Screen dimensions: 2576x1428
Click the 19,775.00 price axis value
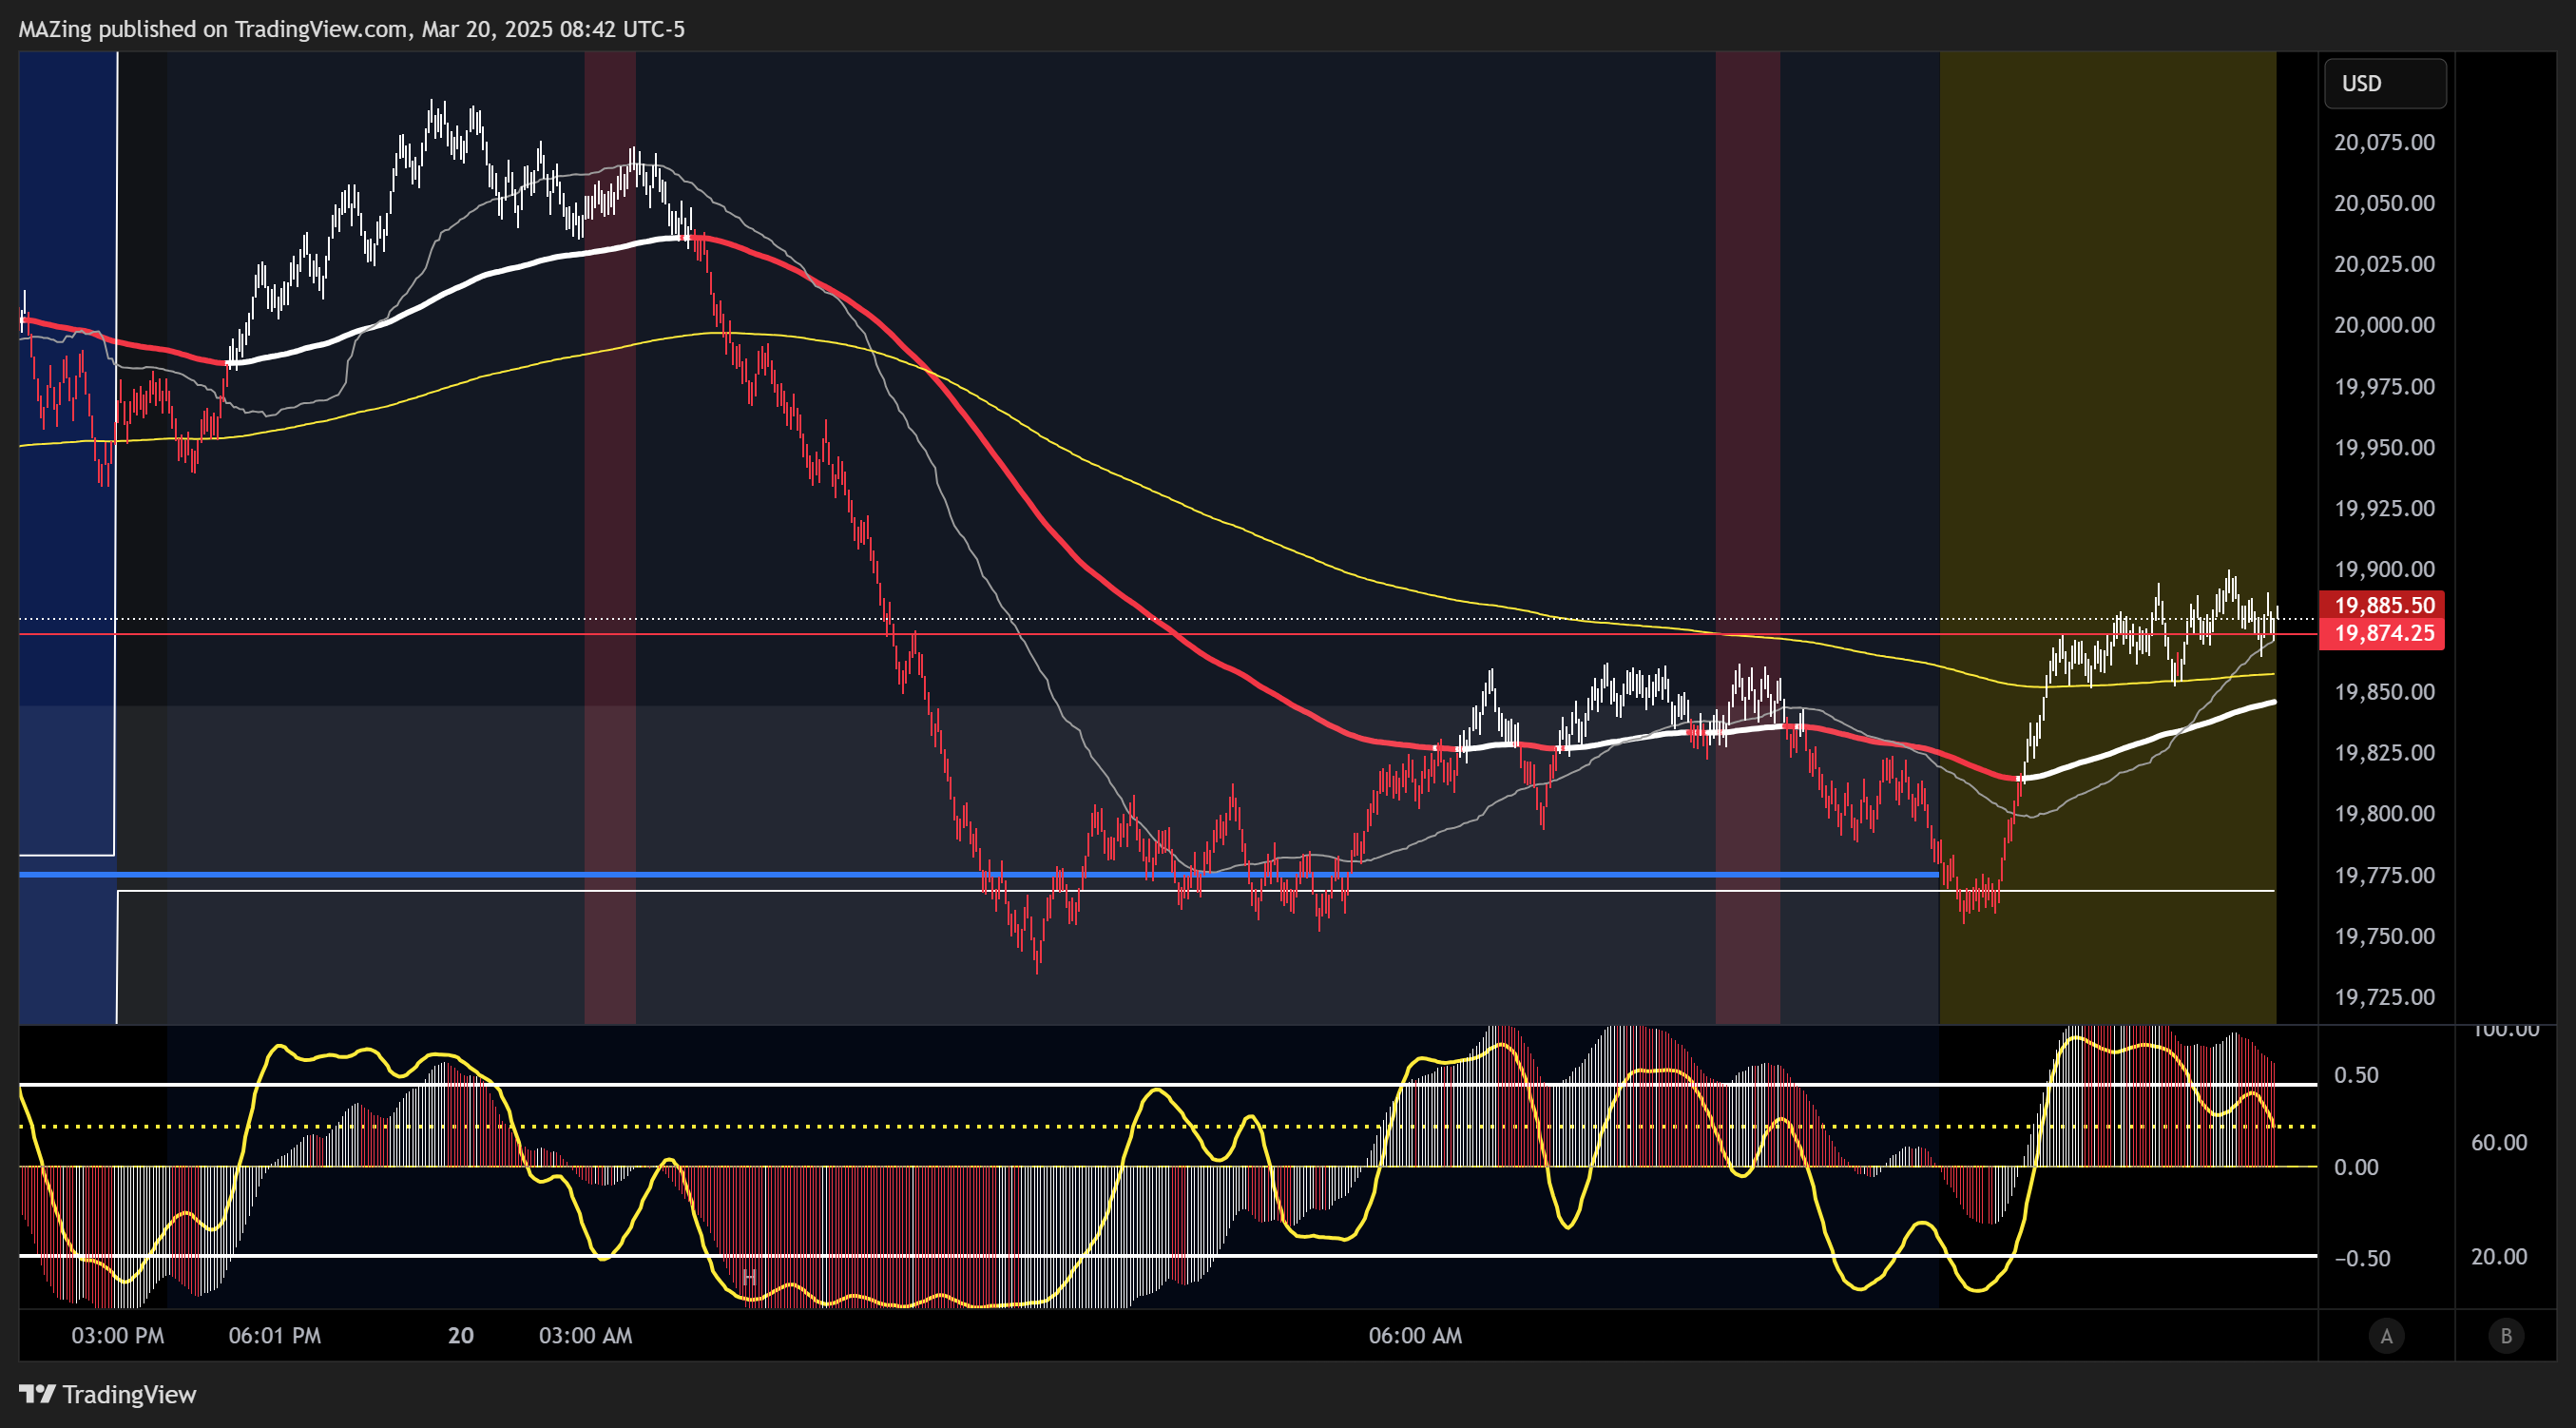click(x=2384, y=876)
